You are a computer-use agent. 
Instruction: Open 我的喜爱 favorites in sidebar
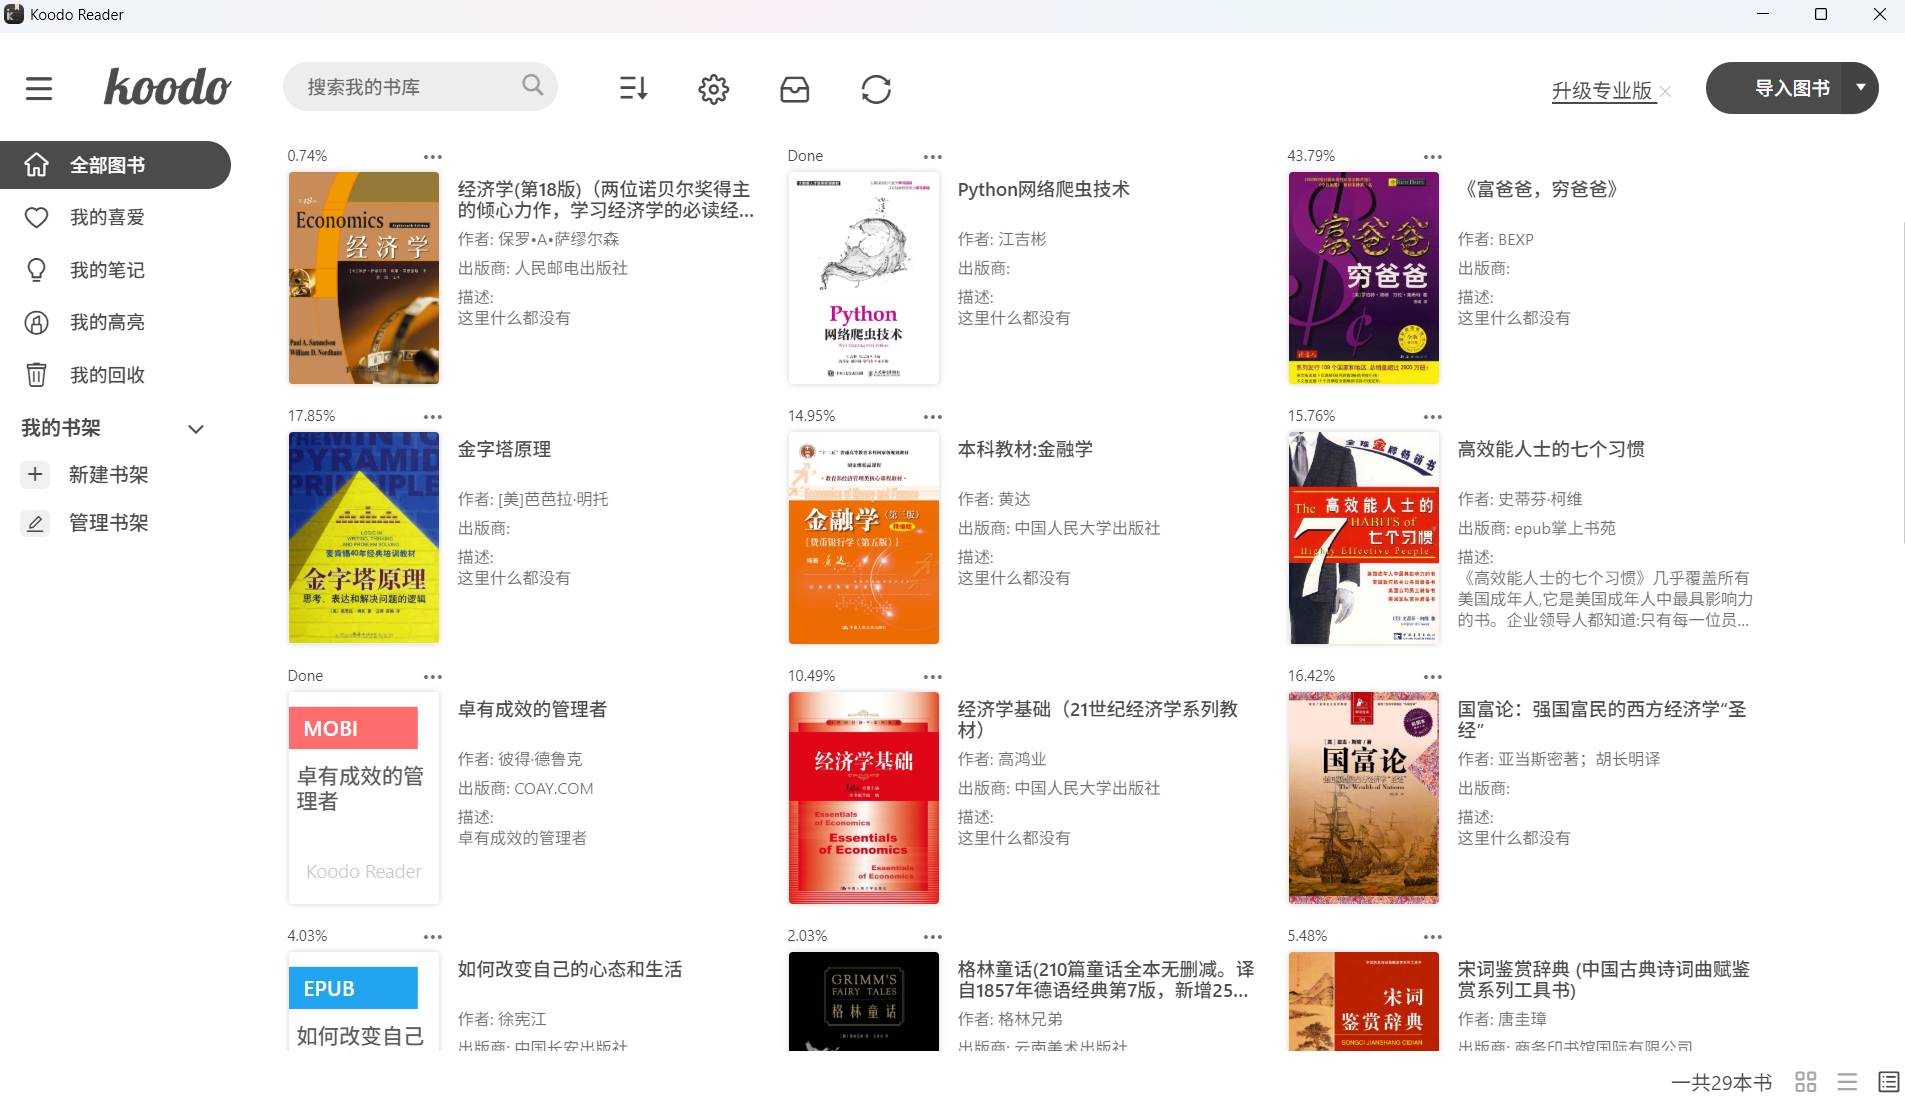click(x=107, y=217)
